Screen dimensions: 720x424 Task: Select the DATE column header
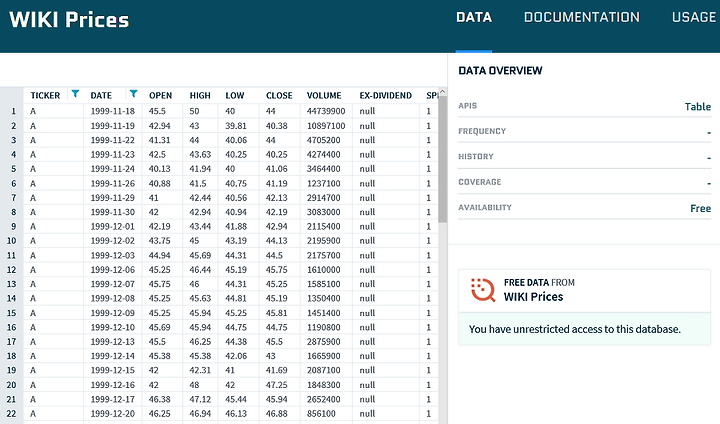(x=101, y=96)
